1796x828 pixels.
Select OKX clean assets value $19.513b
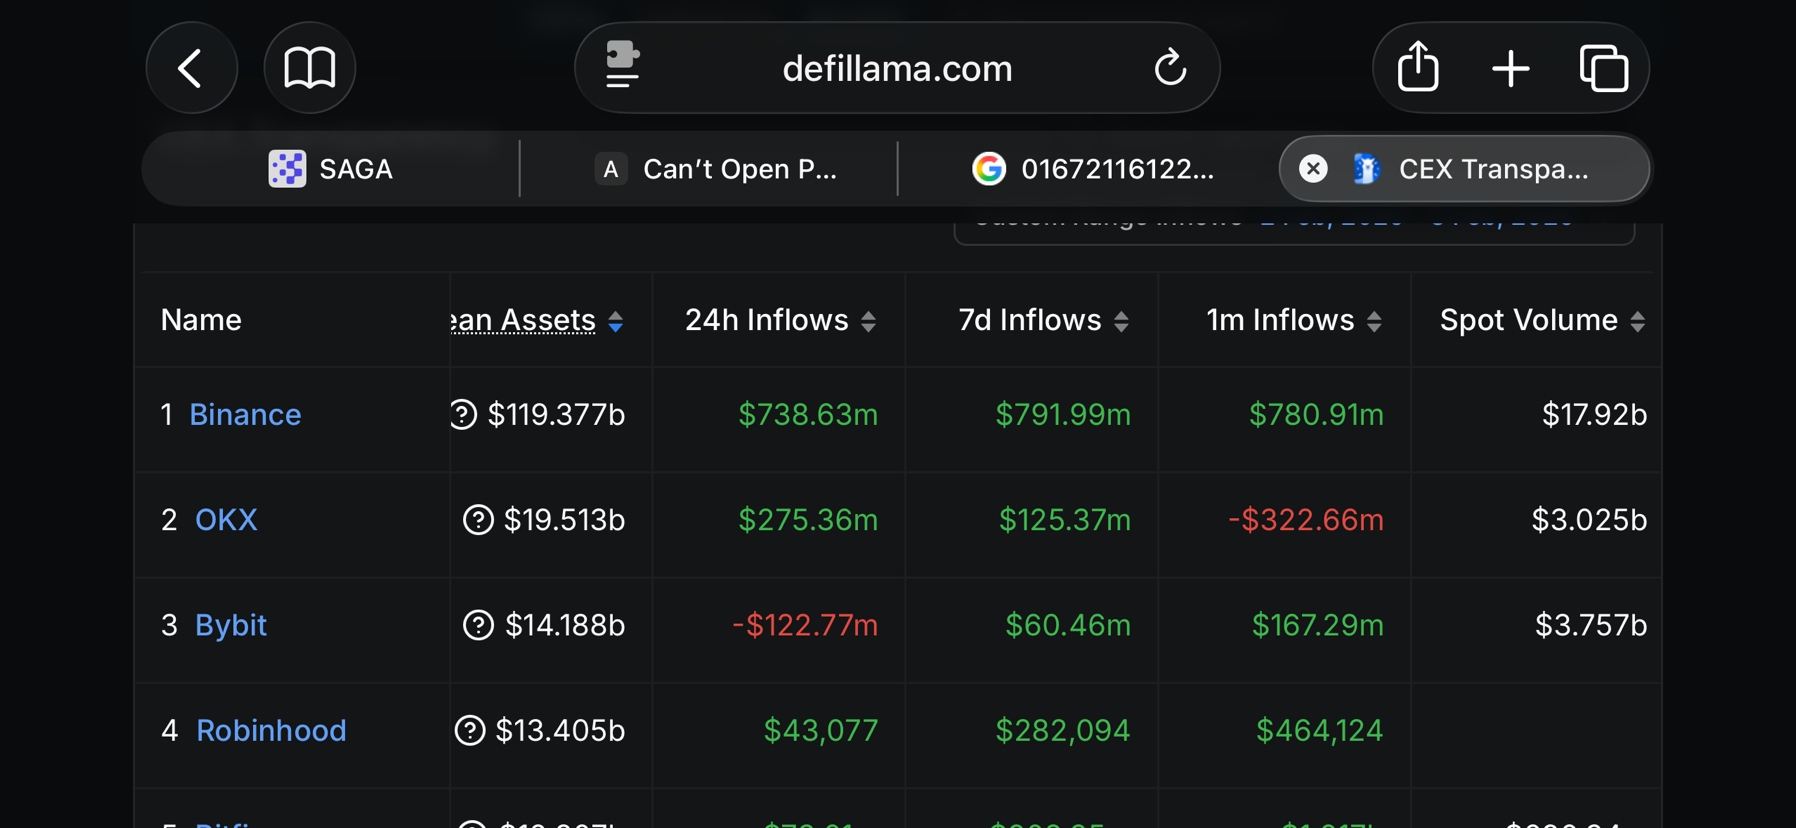tap(564, 520)
